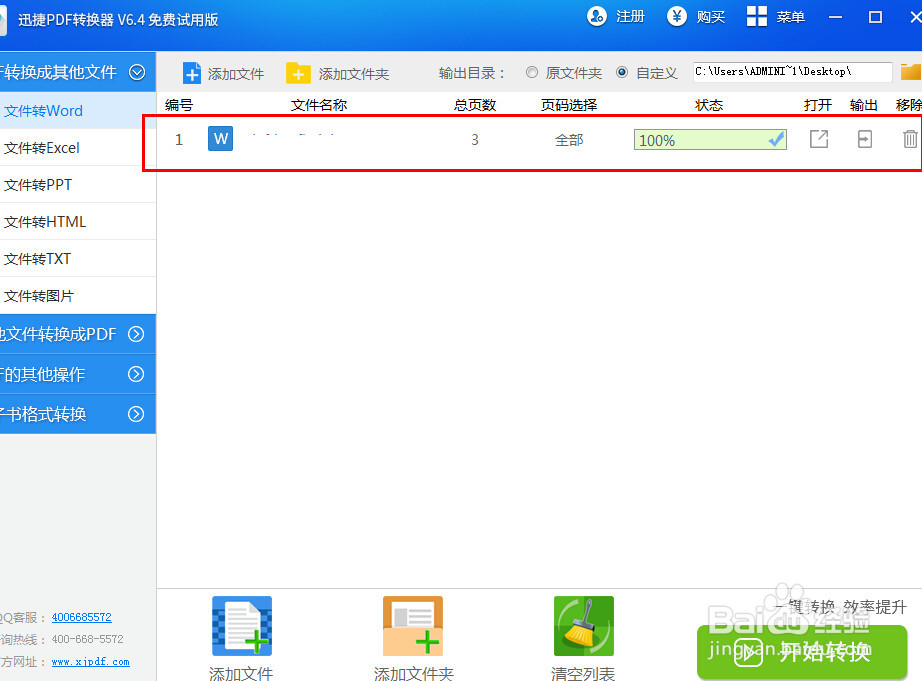Click the 编号 column header
Viewport: 922px width, 681px height.
point(179,105)
